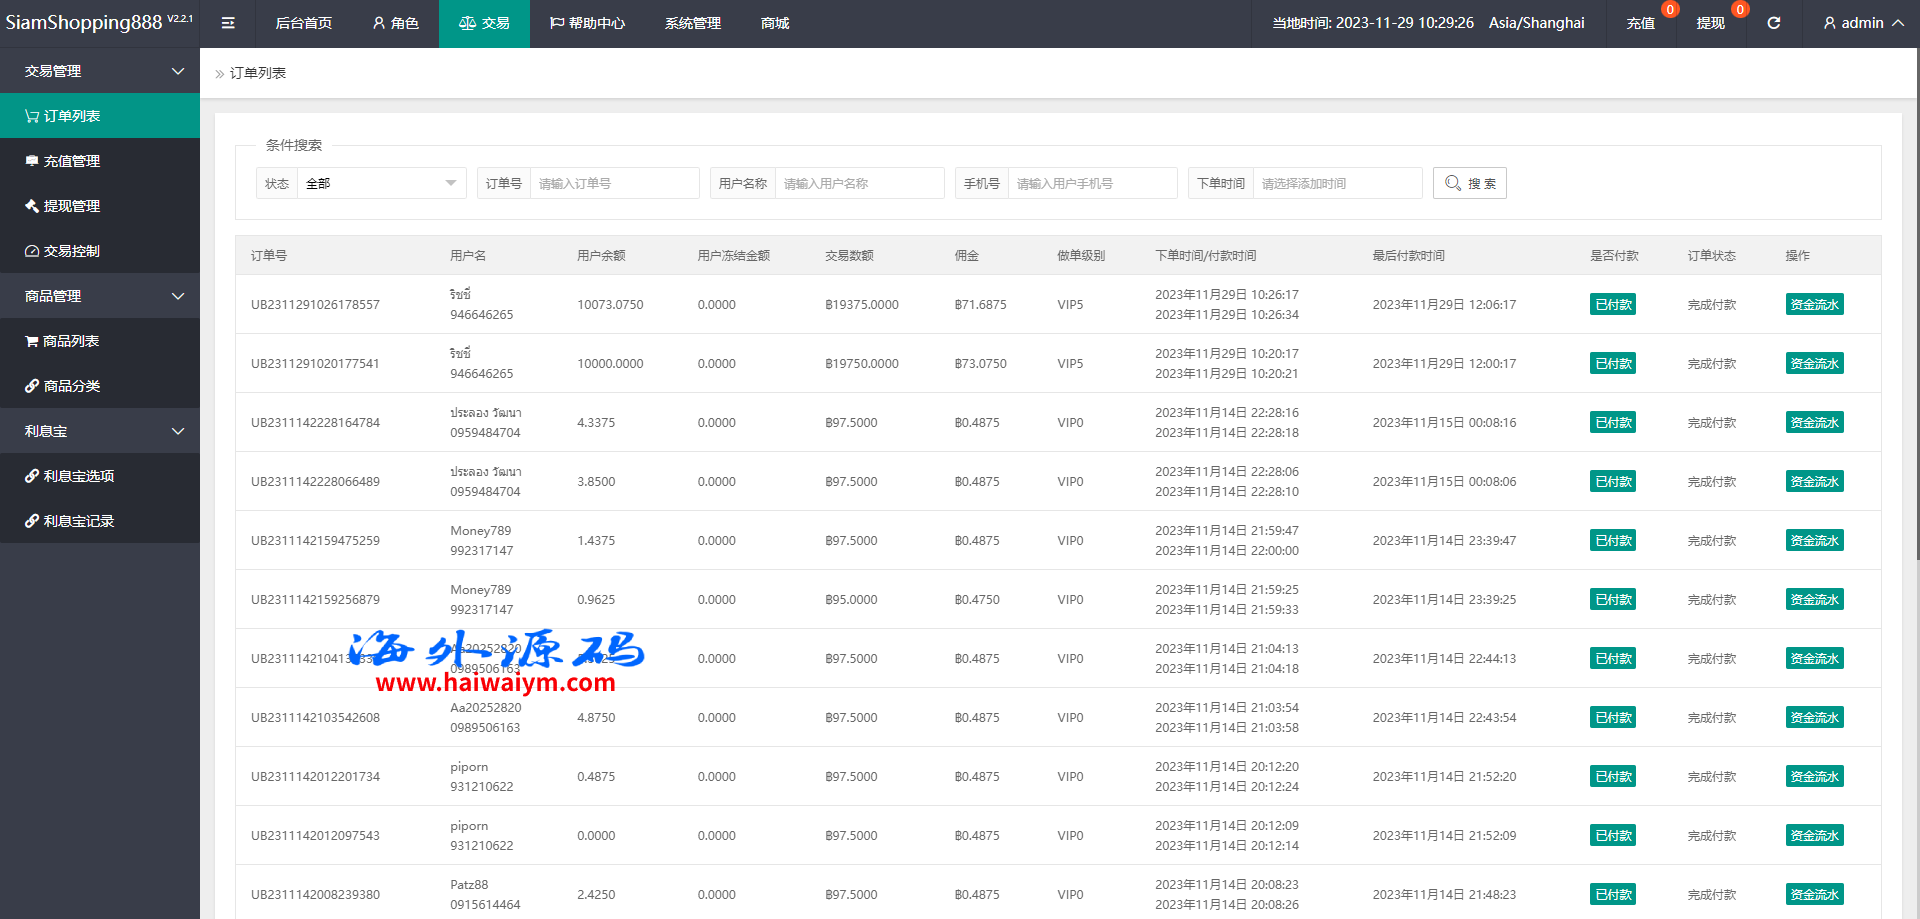The image size is (1920, 919).
Task: Click the 搜索 search button
Action: 1469,183
